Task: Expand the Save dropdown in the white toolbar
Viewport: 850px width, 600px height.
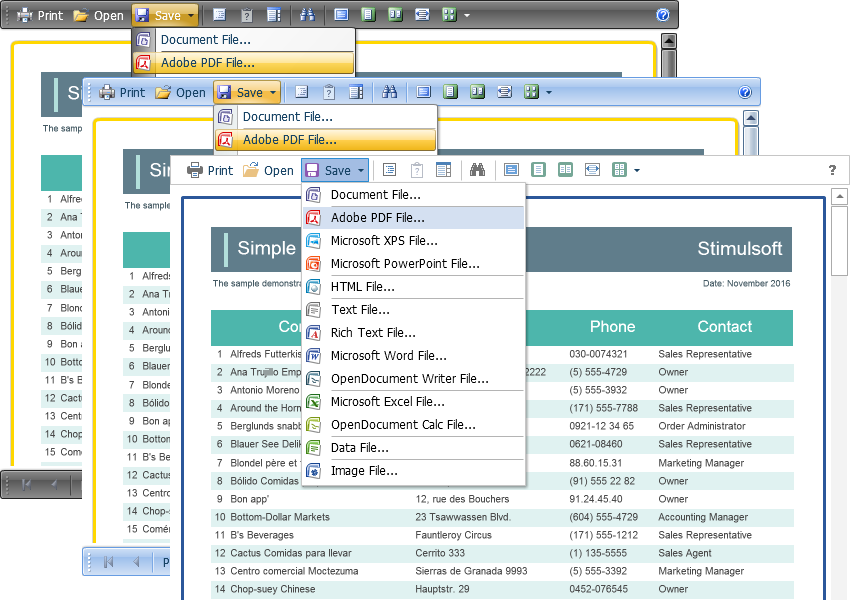Action: pyautogui.click(x=336, y=170)
